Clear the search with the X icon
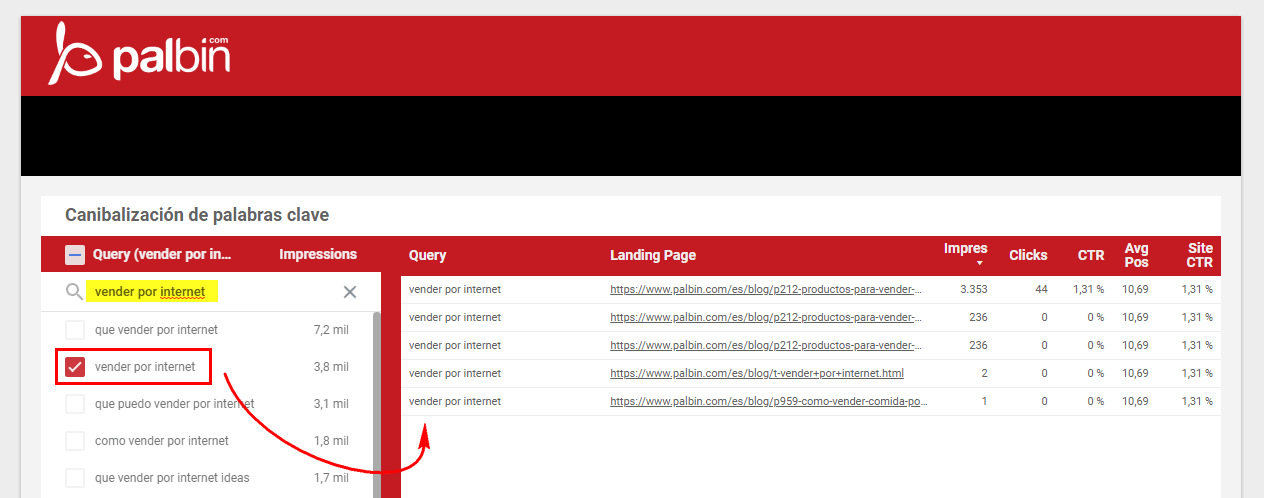Screen dimensions: 1264x498 click(350, 292)
